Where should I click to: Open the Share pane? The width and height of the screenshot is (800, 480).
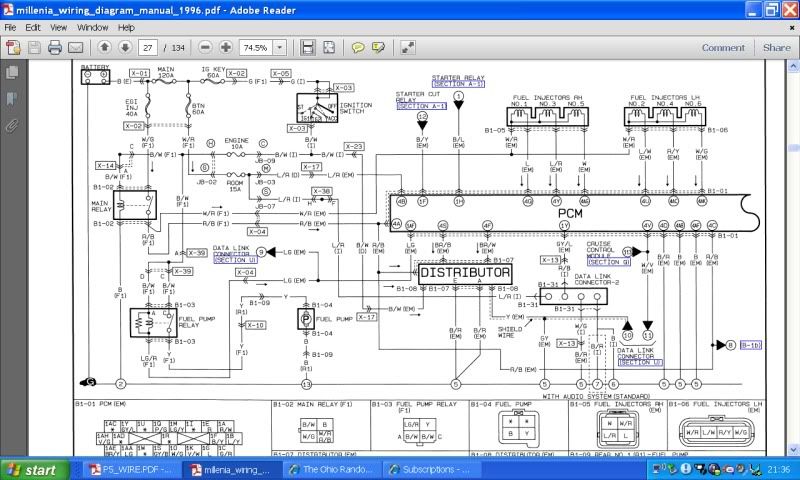(777, 47)
